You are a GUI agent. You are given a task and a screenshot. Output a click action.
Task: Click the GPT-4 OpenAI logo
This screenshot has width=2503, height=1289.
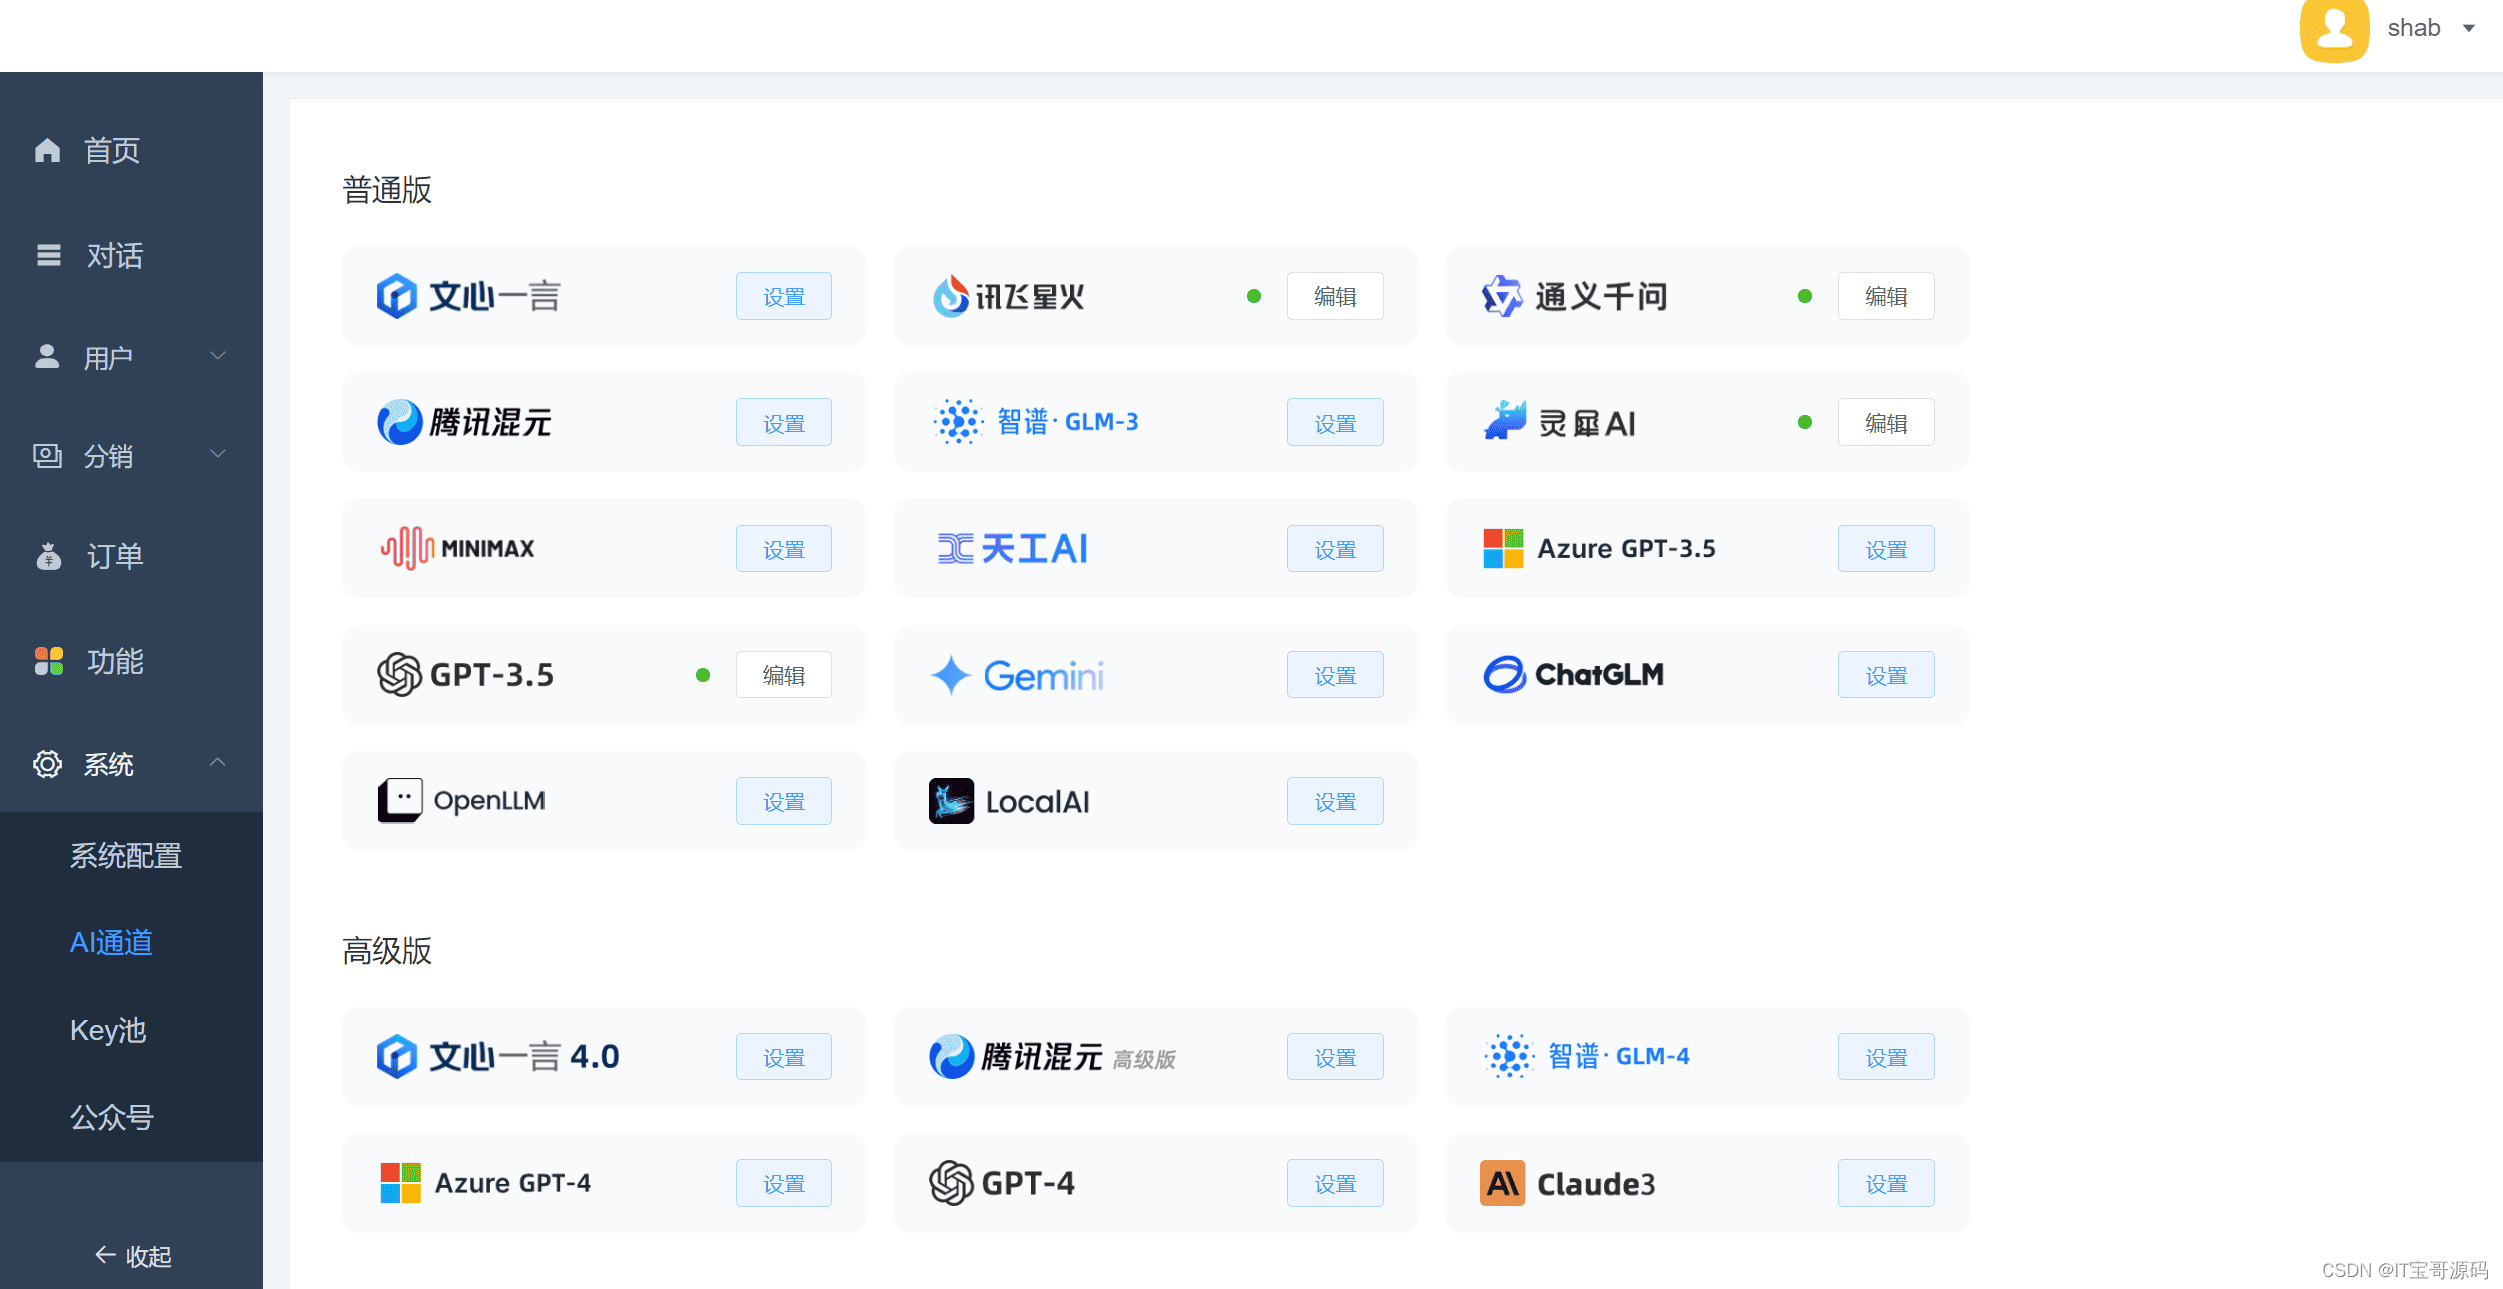(x=951, y=1183)
